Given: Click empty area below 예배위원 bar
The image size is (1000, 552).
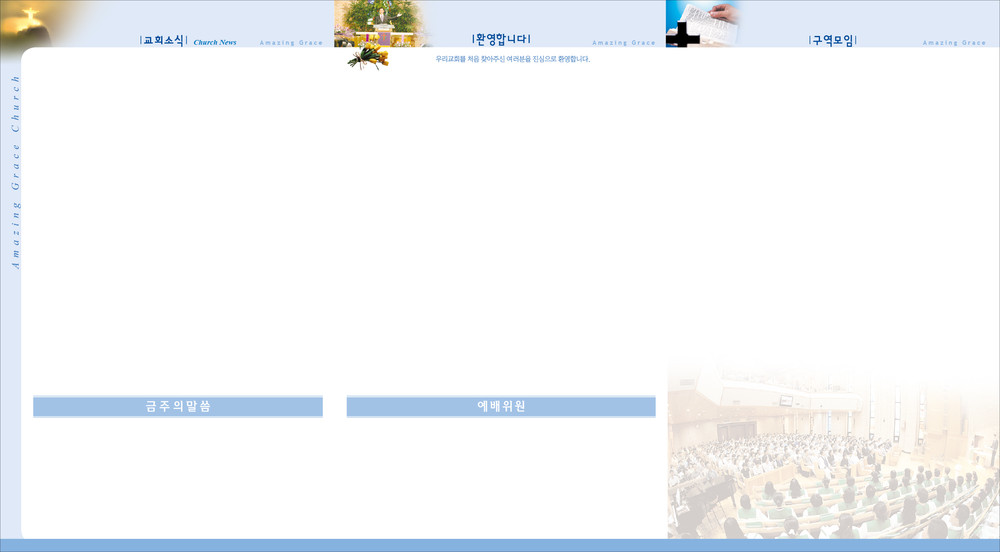Looking at the screenshot, I should pyautogui.click(x=501, y=475).
